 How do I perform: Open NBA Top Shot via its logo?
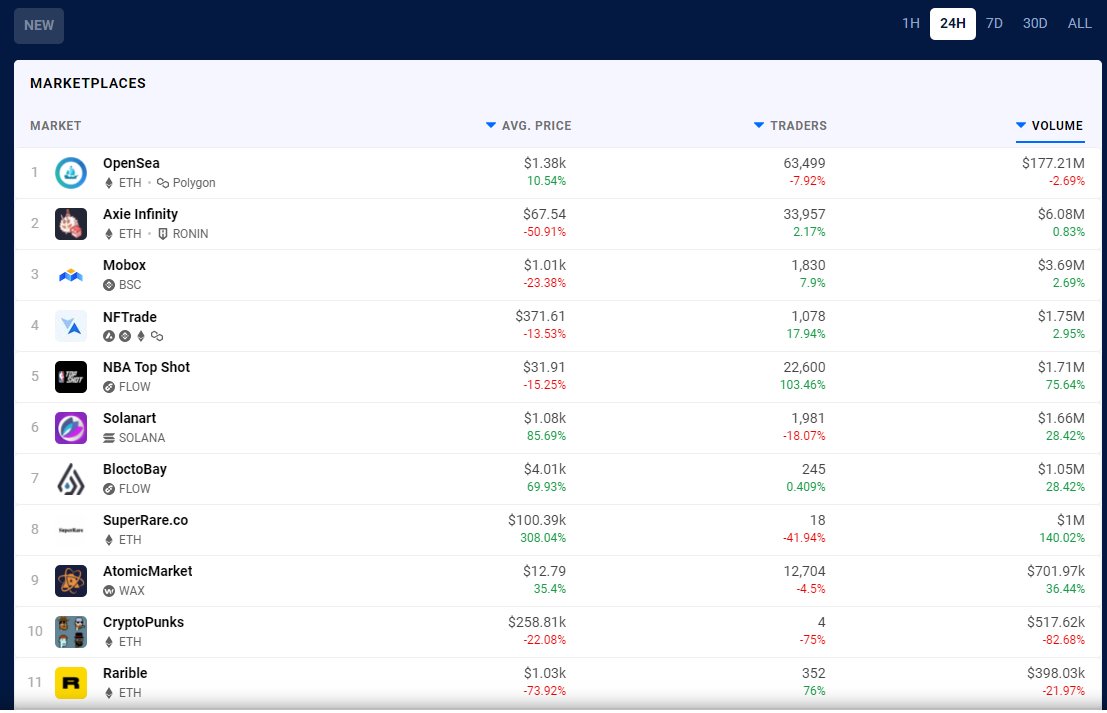(x=71, y=376)
